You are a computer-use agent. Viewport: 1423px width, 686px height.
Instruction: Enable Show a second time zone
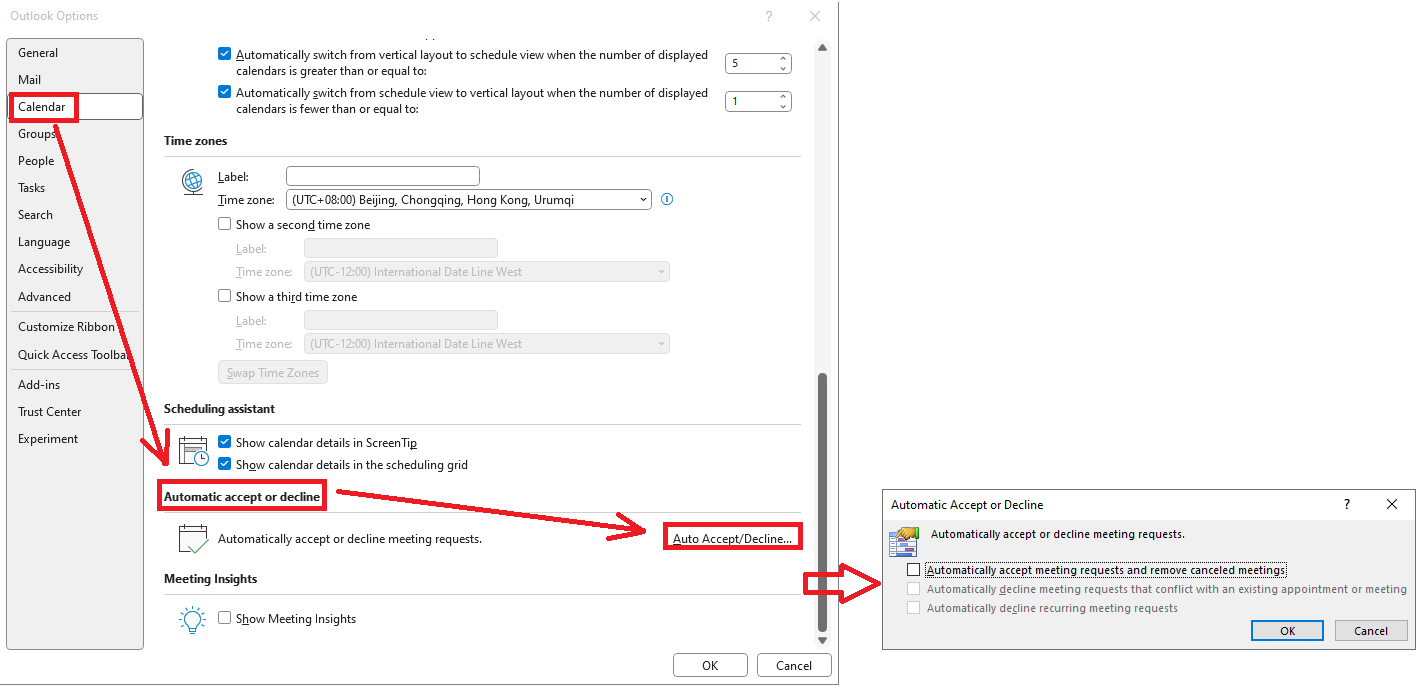pyautogui.click(x=224, y=225)
